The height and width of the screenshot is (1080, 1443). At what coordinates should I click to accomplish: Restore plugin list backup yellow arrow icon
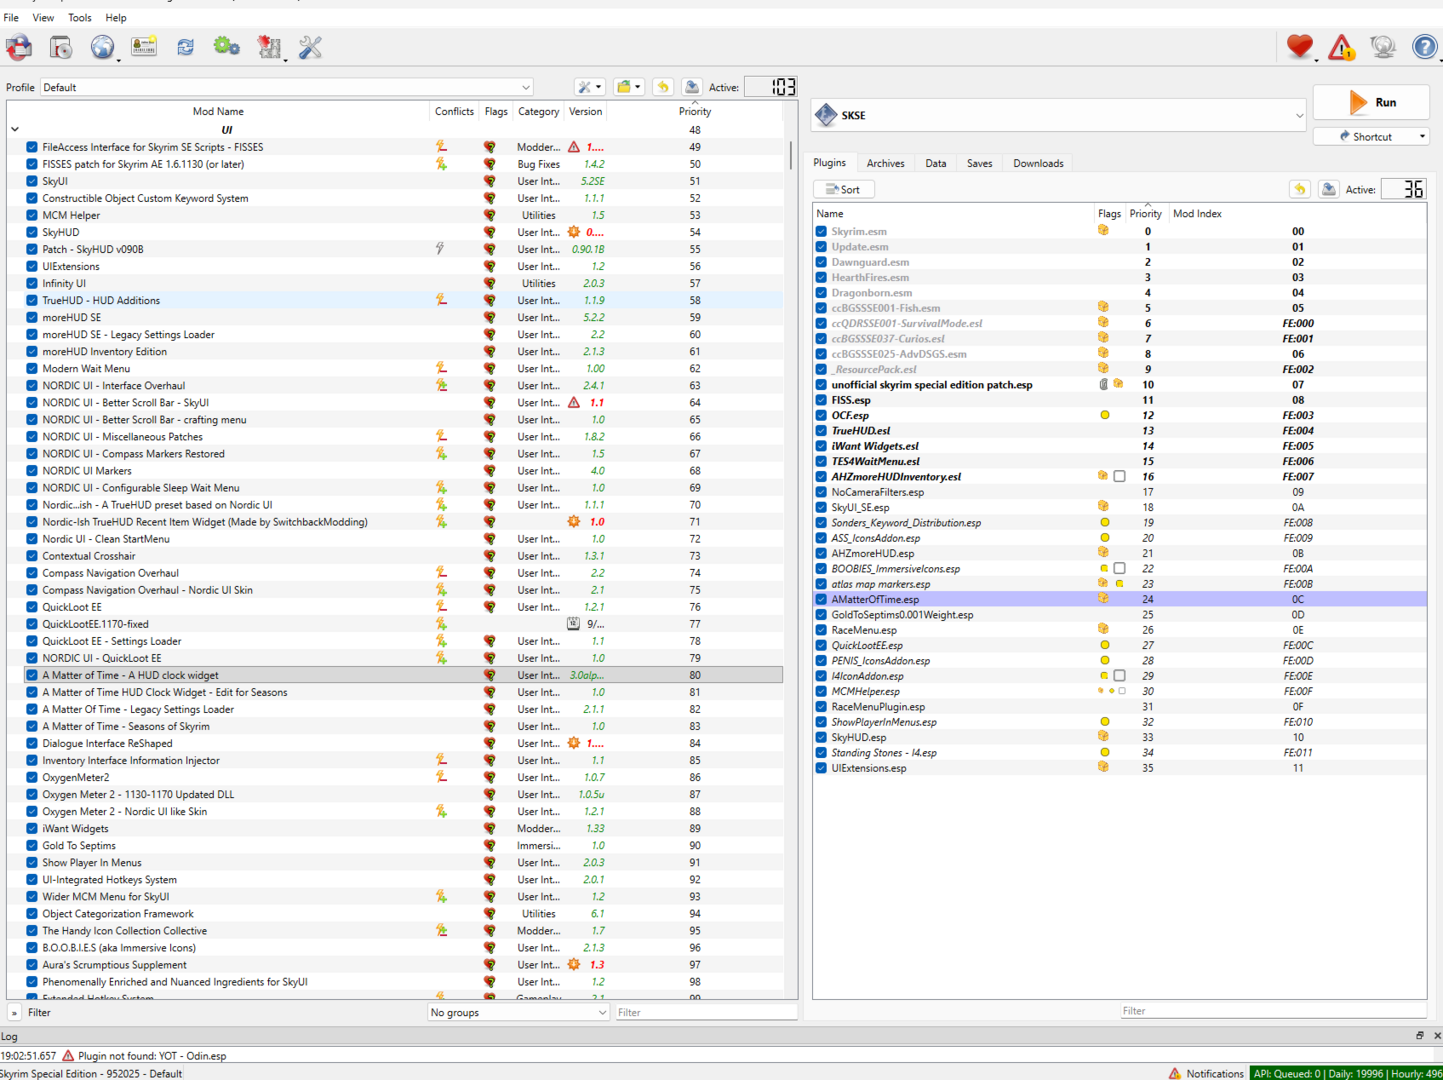coord(1300,189)
